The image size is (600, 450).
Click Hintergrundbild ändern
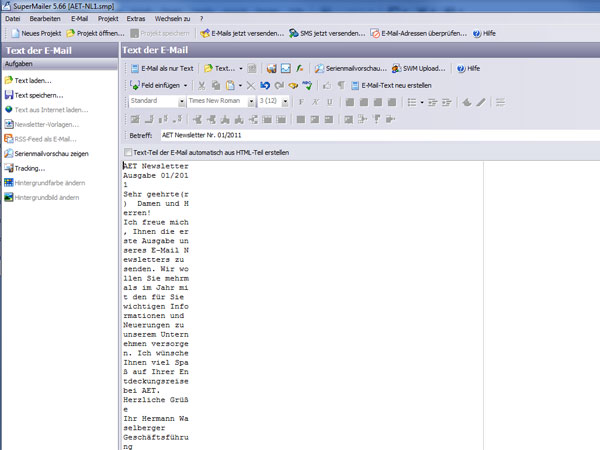pyautogui.click(x=42, y=197)
